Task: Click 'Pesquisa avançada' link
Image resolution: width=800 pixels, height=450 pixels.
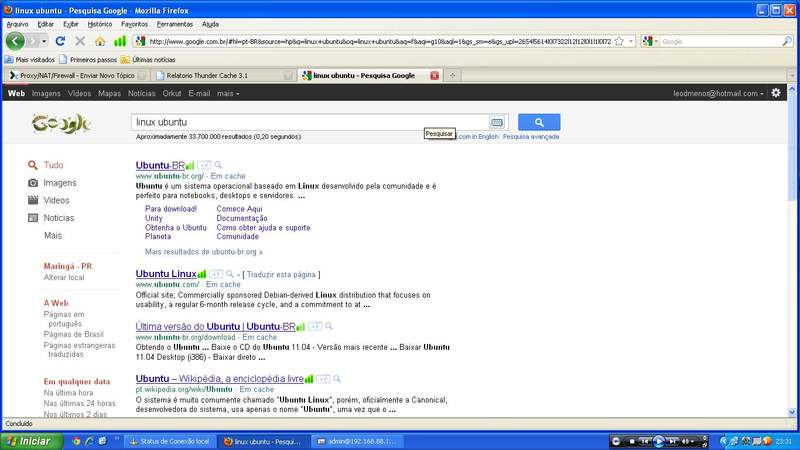Action: [x=531, y=137]
